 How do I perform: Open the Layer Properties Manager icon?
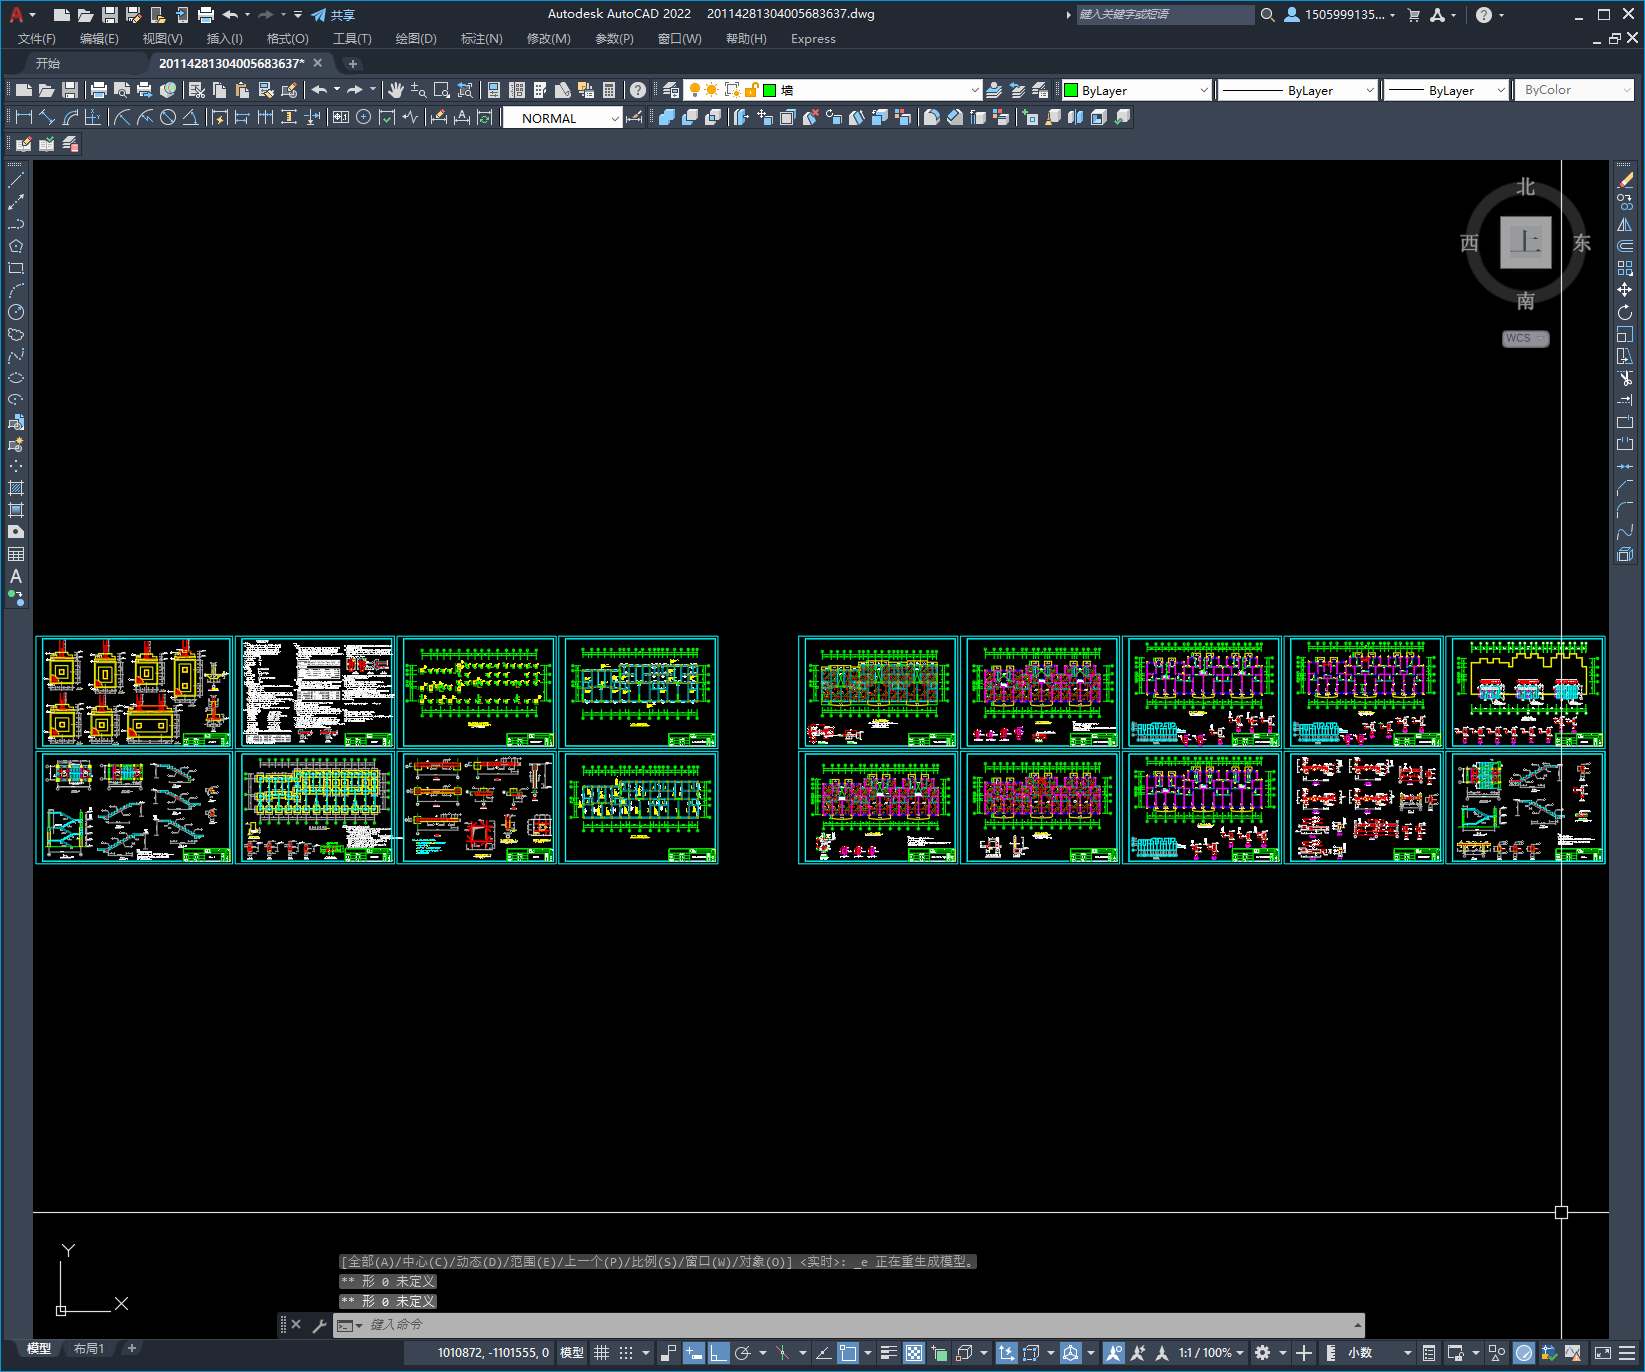tap(671, 90)
